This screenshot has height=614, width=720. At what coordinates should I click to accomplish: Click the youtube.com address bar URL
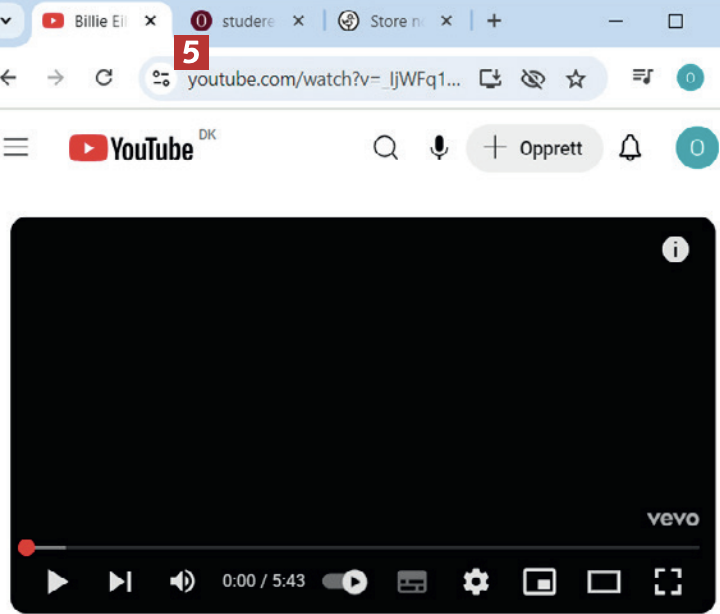pos(324,79)
